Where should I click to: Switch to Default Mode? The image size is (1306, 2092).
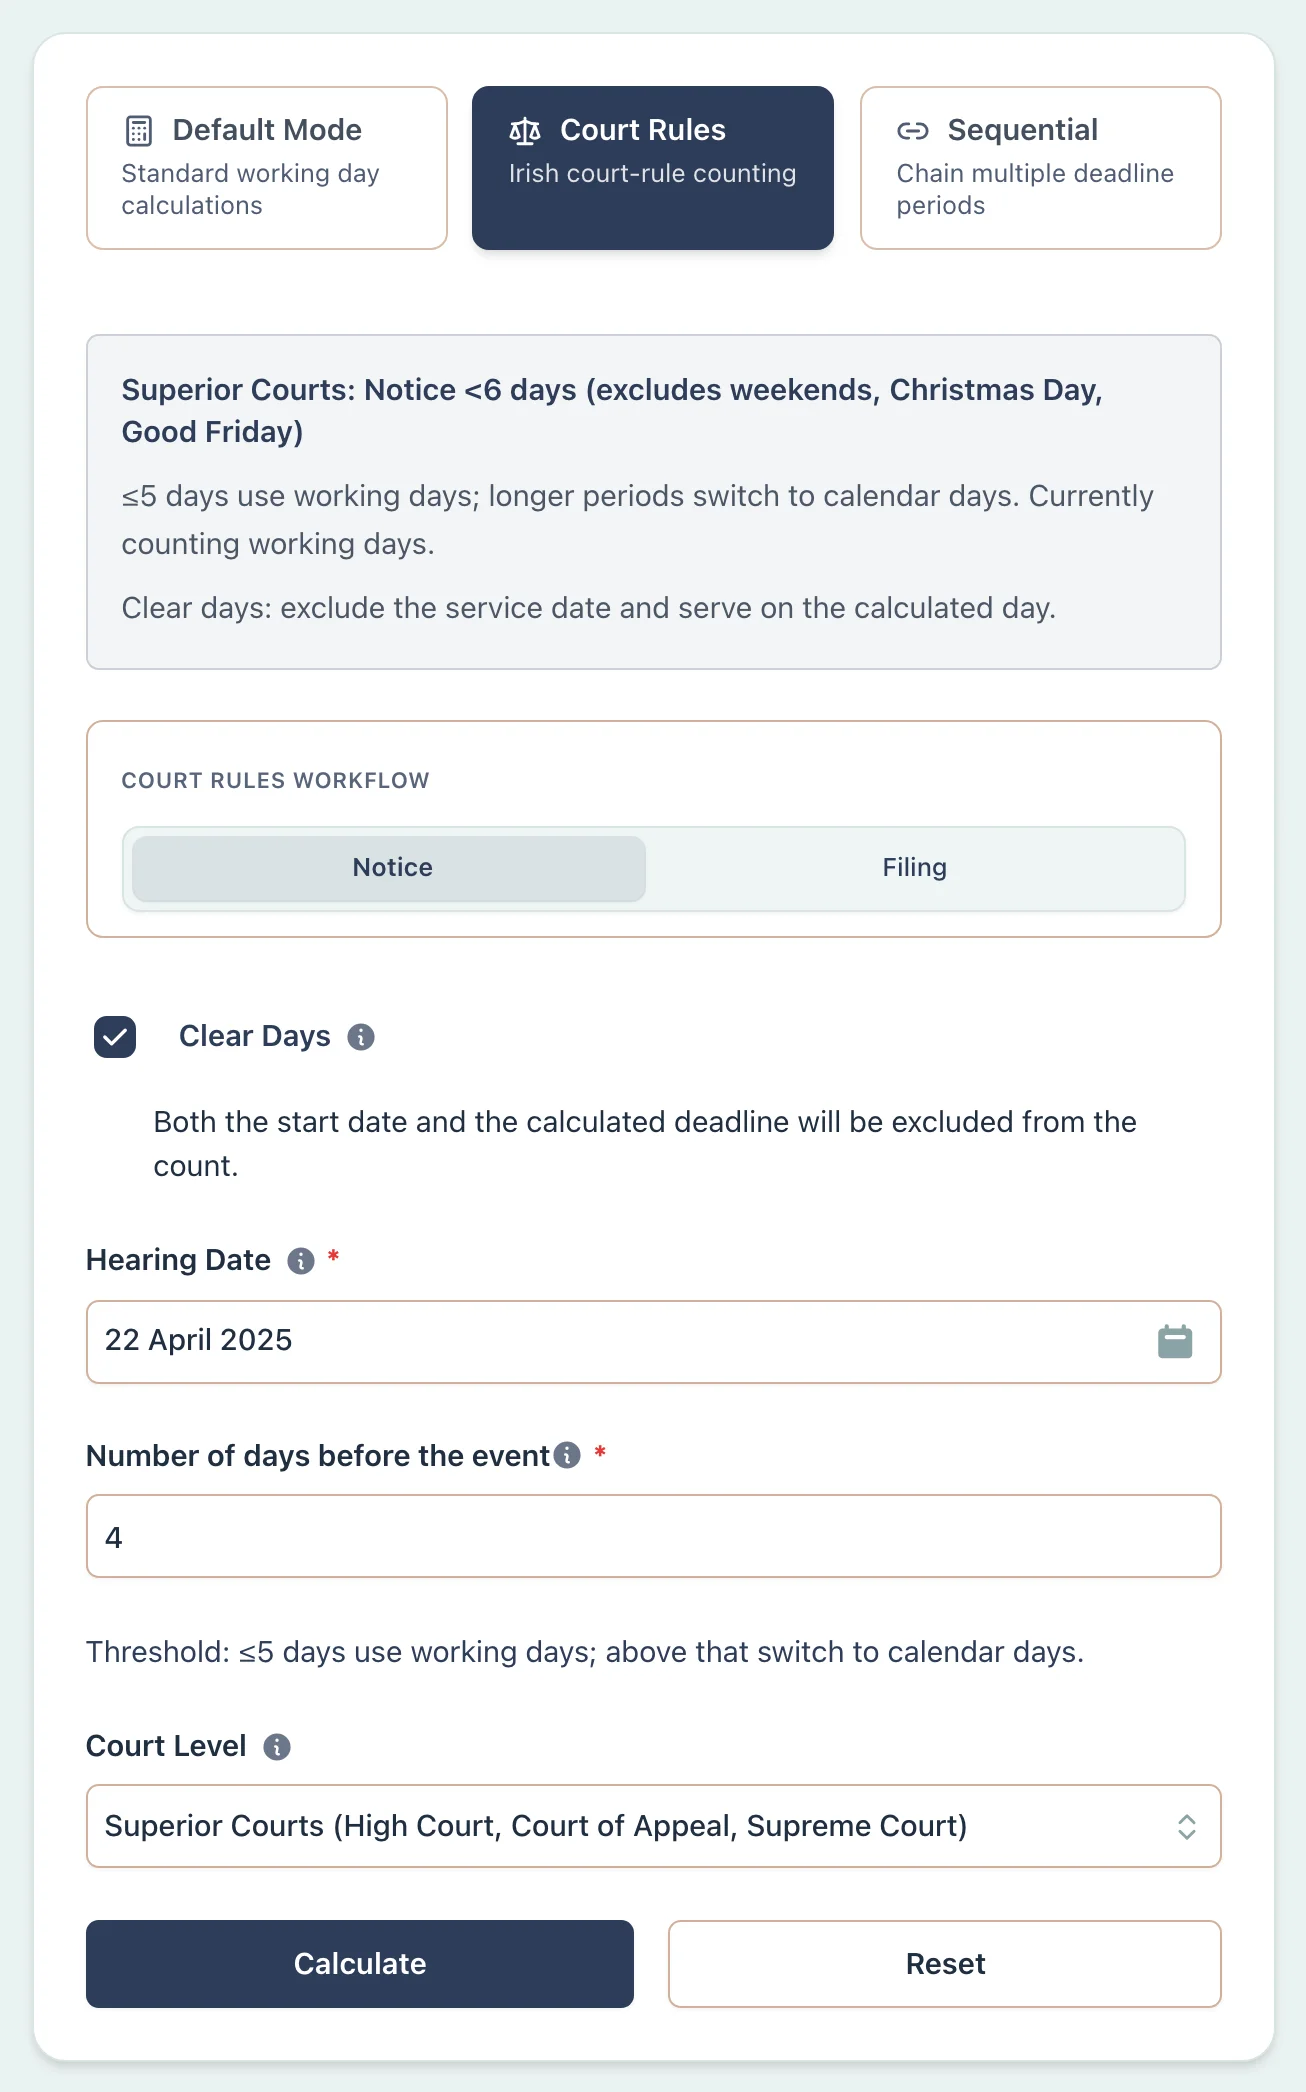point(265,166)
